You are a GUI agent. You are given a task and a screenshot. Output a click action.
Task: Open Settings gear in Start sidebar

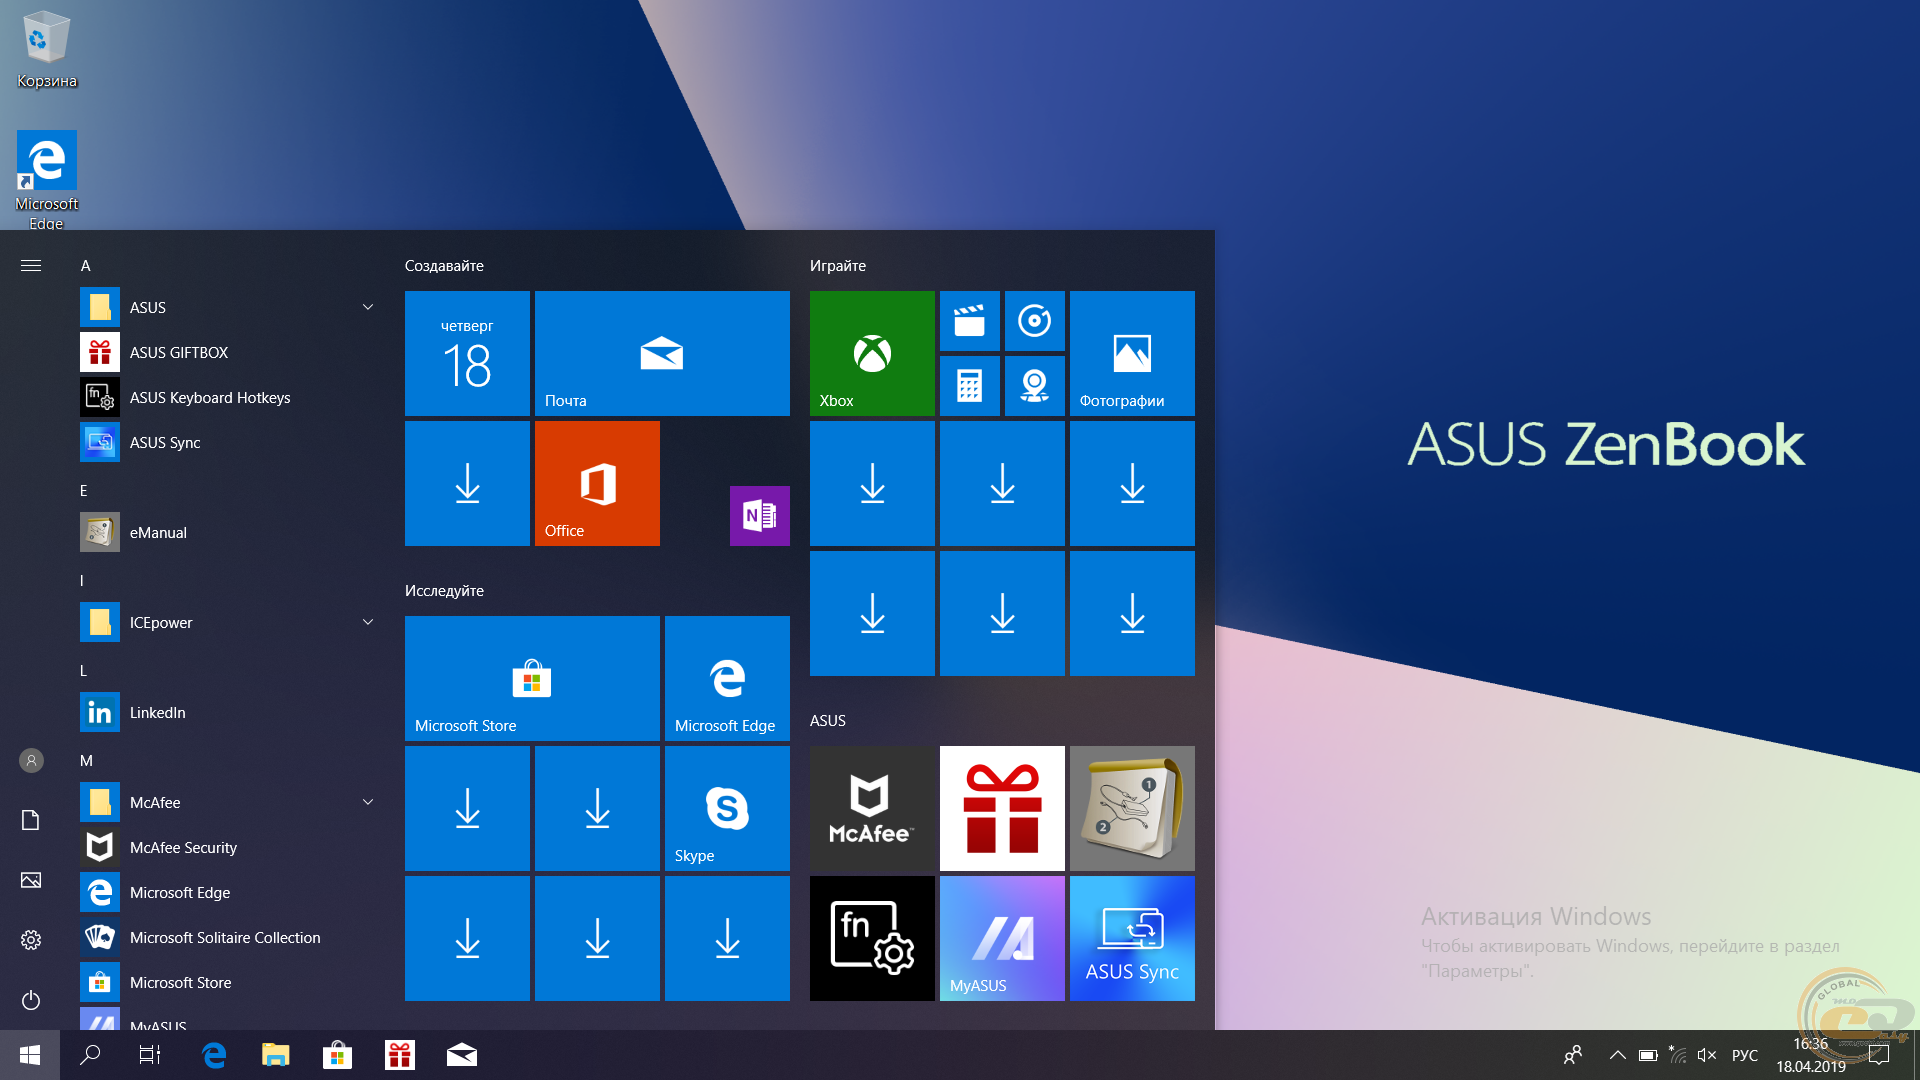tap(31, 940)
